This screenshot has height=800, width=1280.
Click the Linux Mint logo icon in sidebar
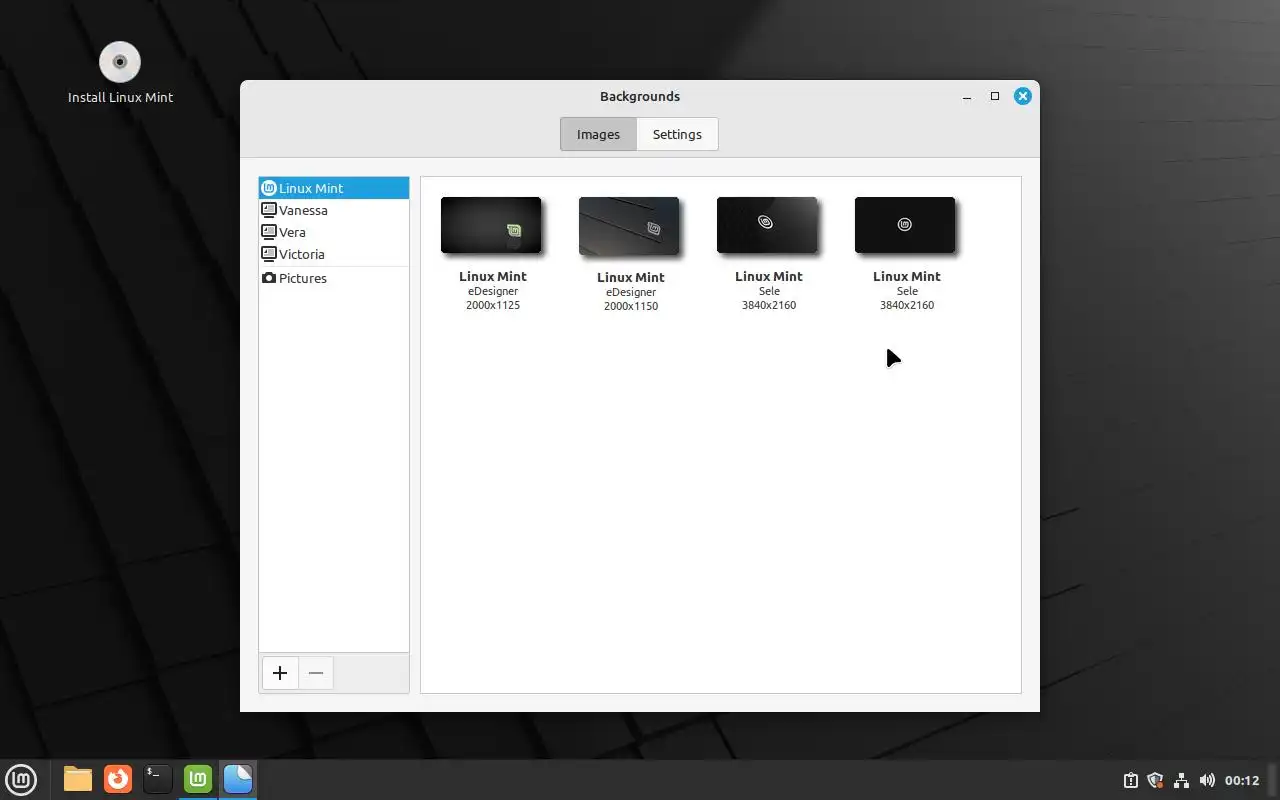click(x=268, y=188)
